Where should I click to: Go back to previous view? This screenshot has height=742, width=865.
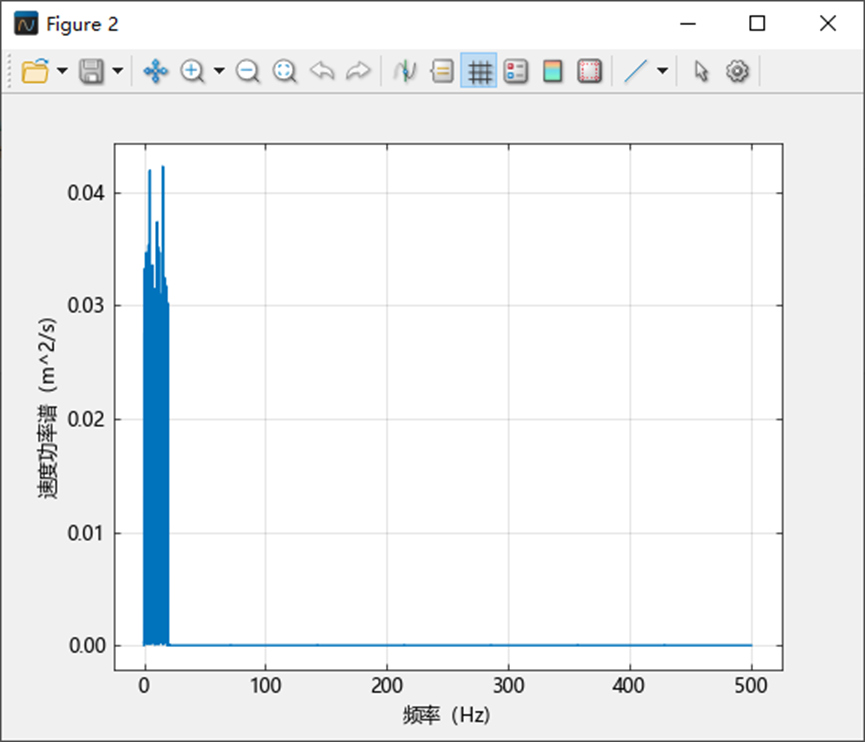click(x=322, y=71)
